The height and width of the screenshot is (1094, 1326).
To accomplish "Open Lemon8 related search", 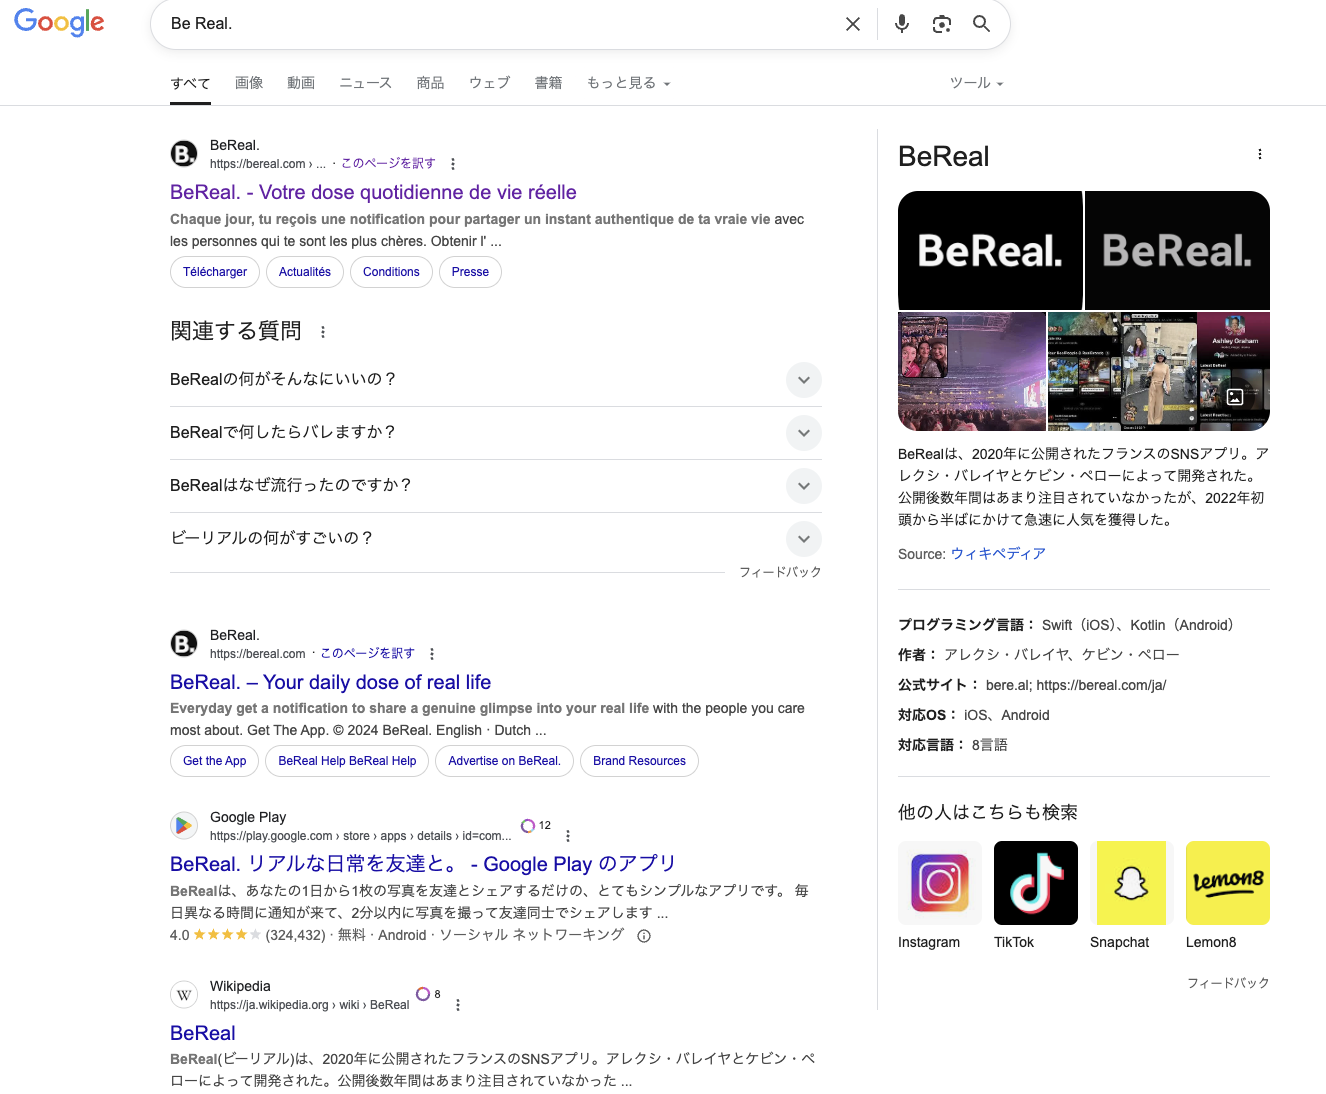I will click(1228, 895).
